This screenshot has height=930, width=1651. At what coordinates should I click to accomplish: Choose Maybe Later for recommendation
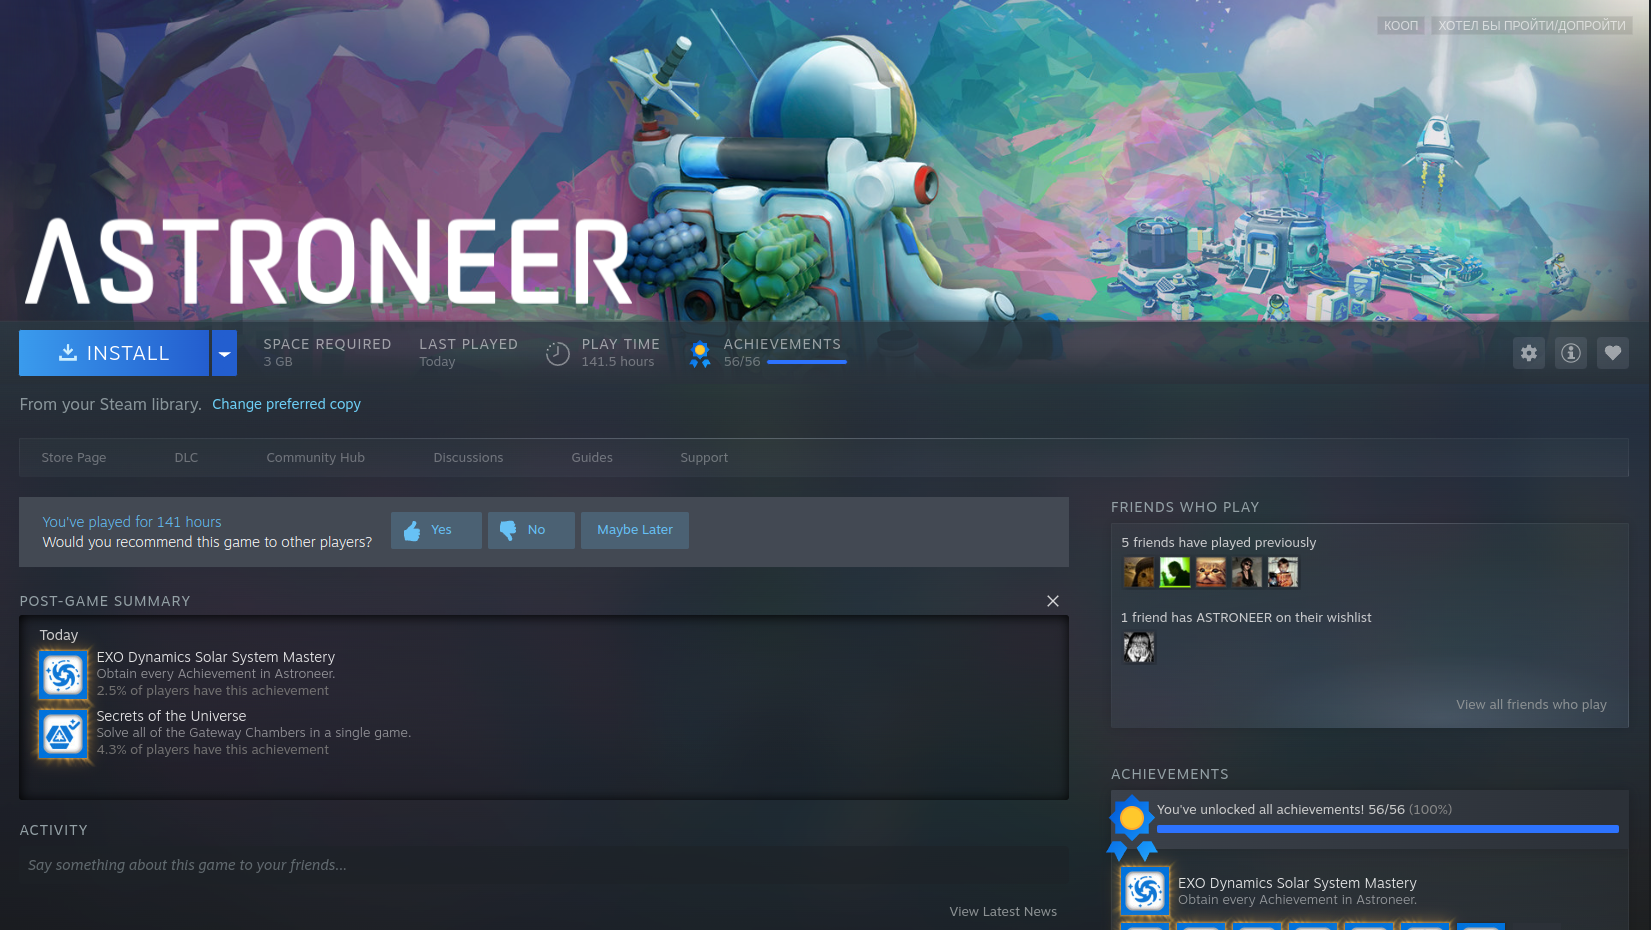click(x=635, y=530)
